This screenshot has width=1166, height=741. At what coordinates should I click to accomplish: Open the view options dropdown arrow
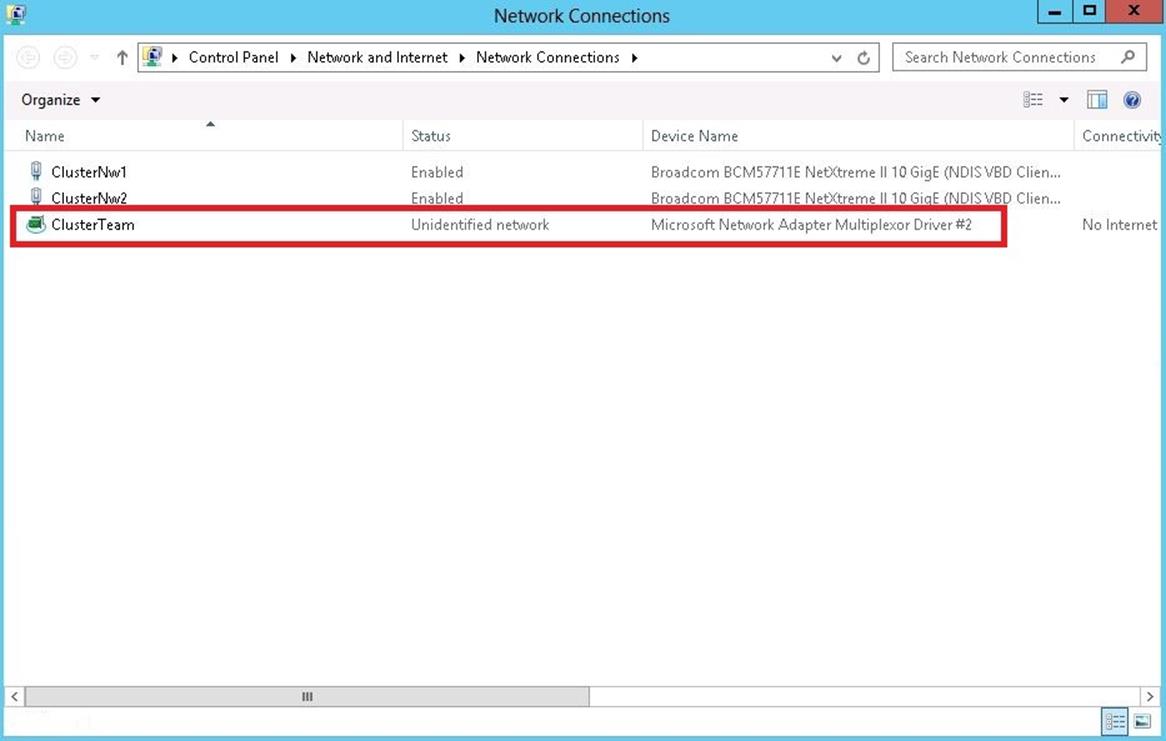pyautogui.click(x=1064, y=100)
